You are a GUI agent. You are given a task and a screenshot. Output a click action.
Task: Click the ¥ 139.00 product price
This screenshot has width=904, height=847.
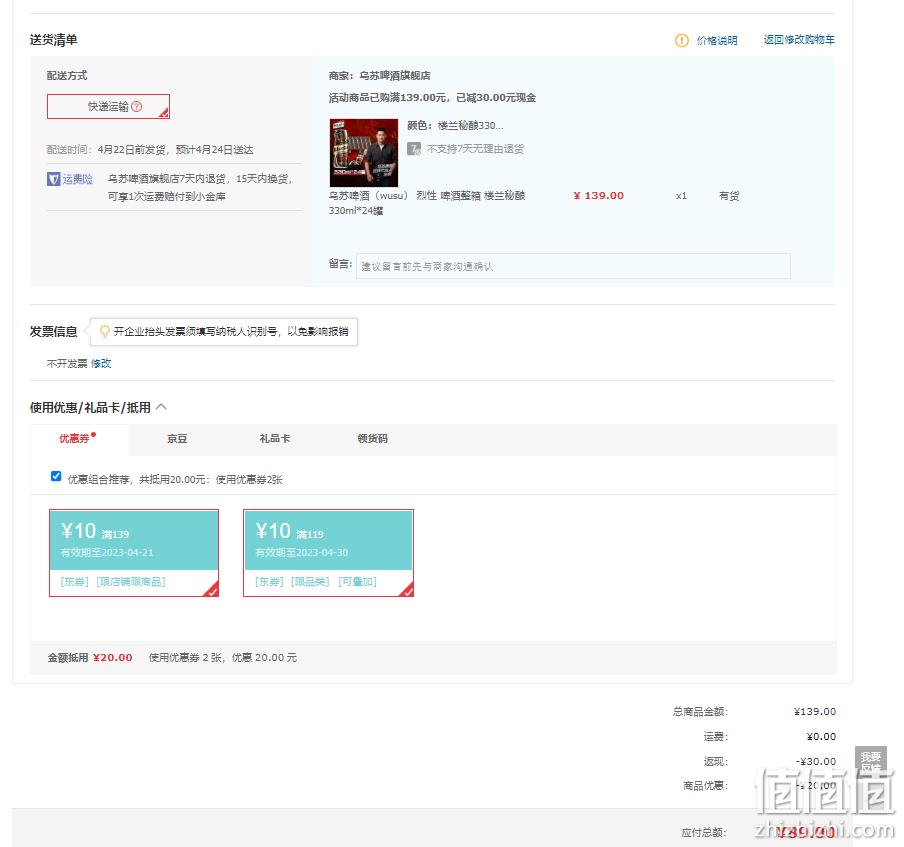598,195
